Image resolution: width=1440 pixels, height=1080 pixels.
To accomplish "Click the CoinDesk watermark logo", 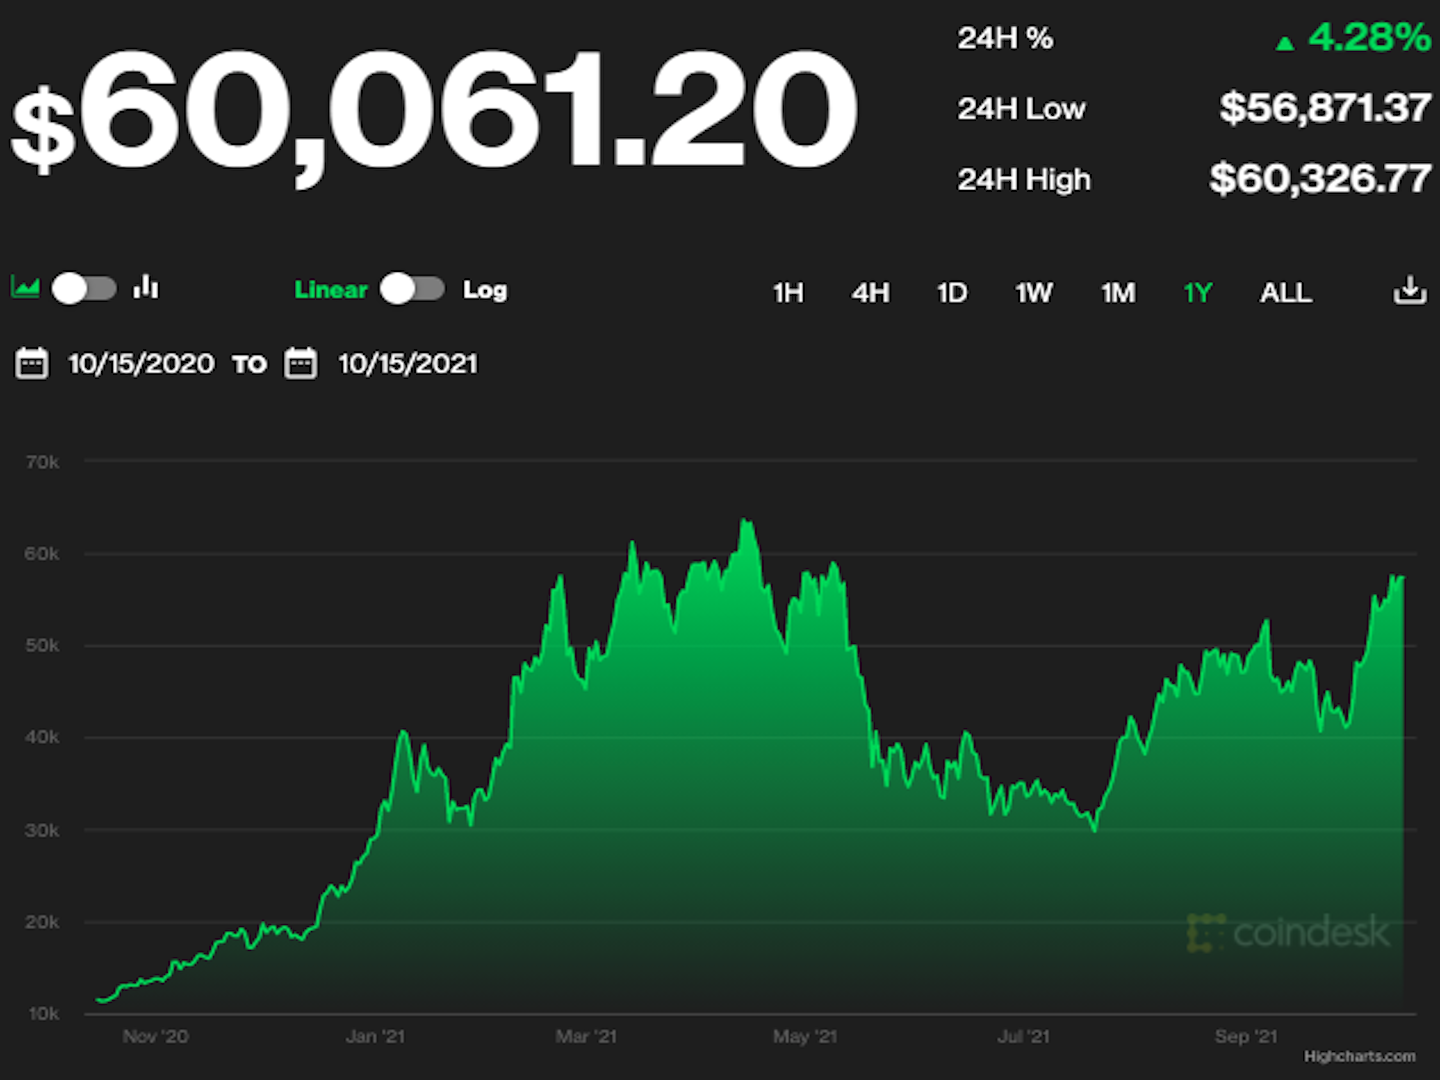I will (1288, 932).
